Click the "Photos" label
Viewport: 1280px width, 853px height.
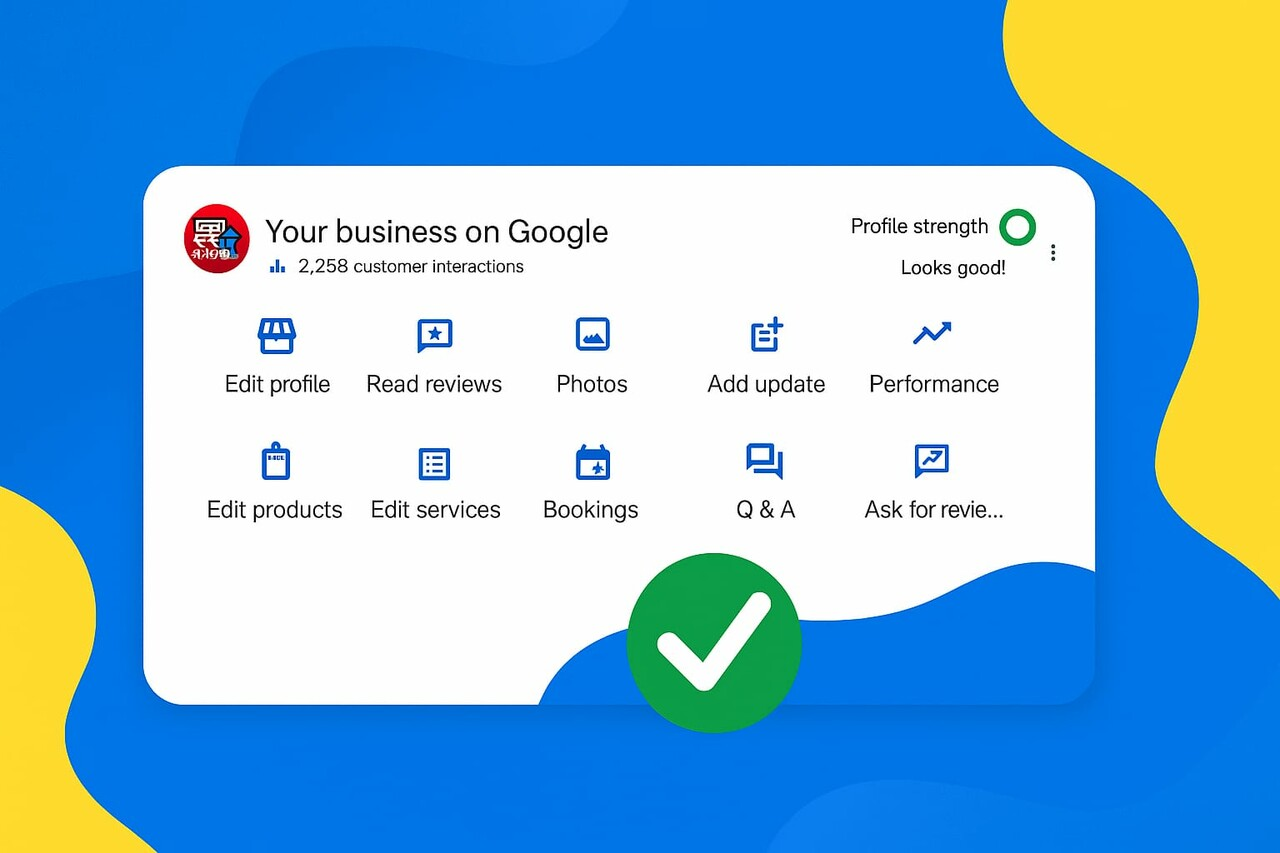click(592, 384)
